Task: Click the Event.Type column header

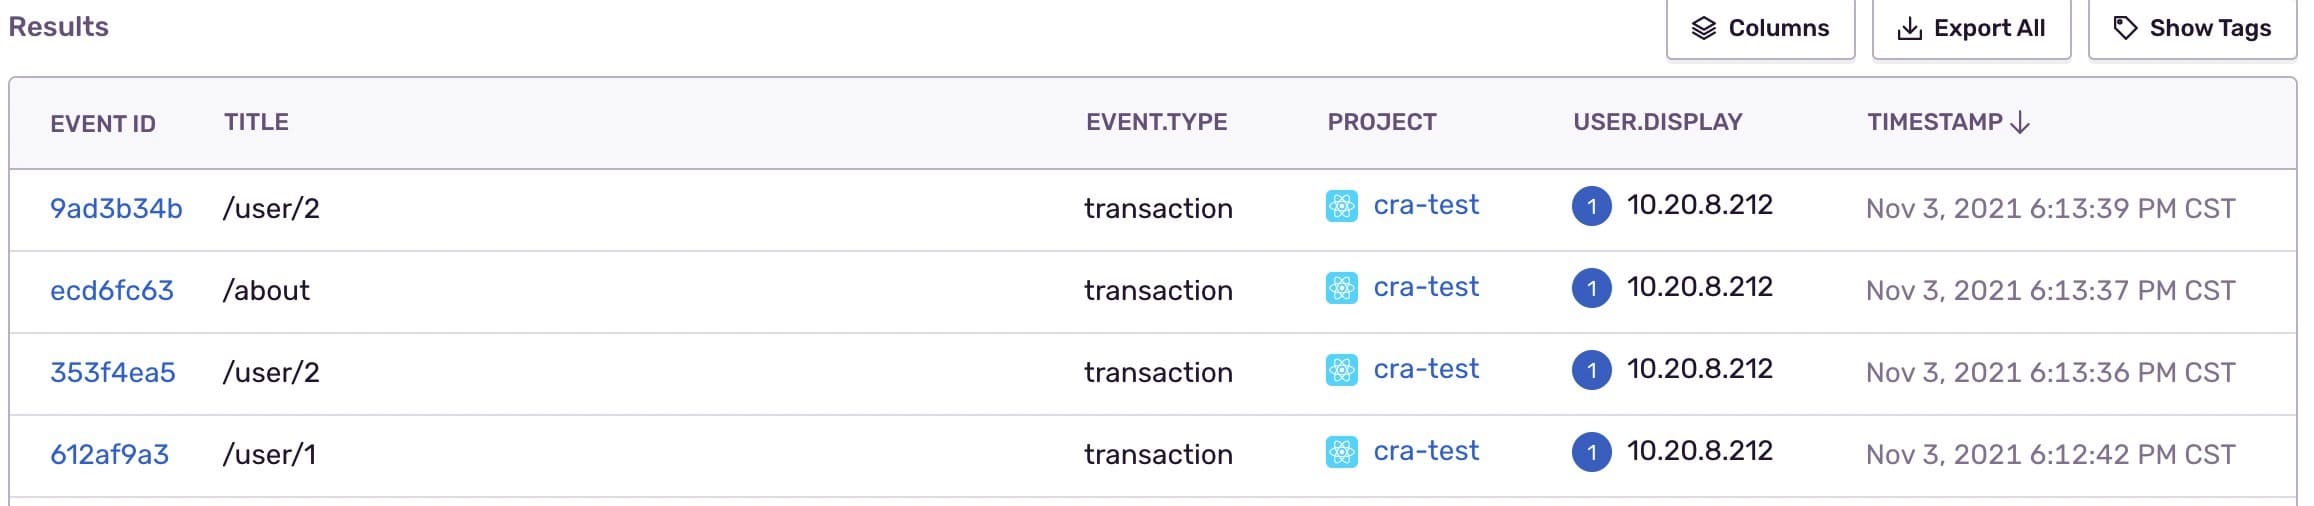Action: [1156, 122]
